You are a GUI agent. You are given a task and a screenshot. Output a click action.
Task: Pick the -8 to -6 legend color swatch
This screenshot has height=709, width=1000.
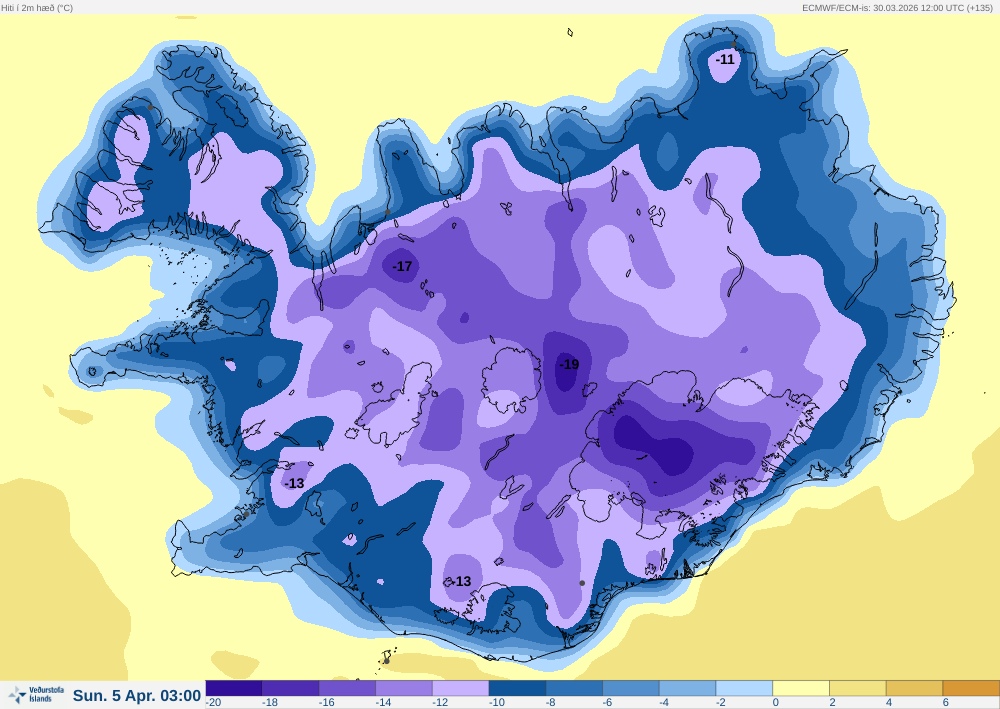[x=574, y=689]
